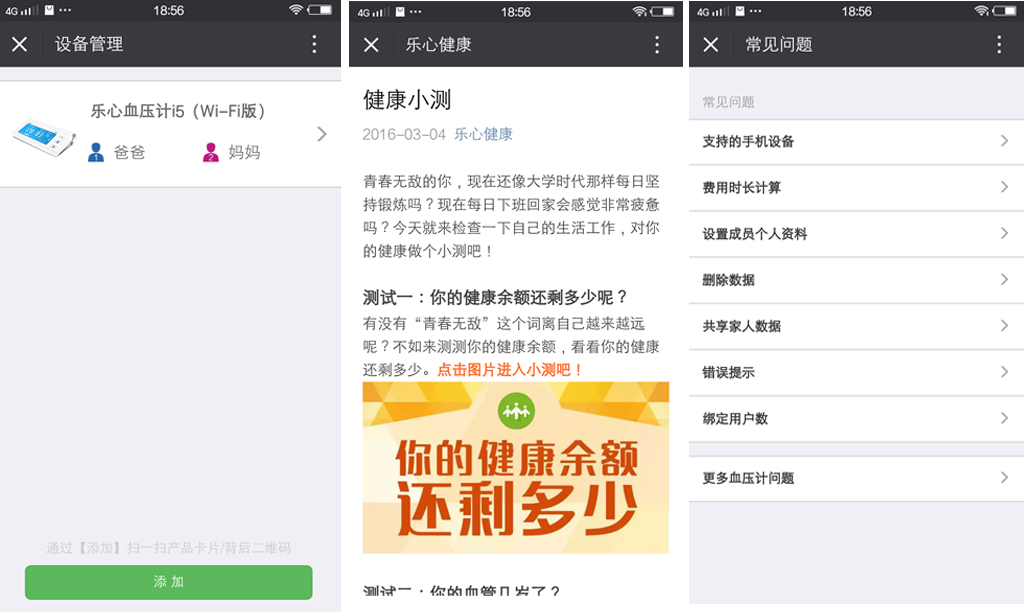
Task: Close the 乐心健康 article with the X
Action: pos(371,44)
